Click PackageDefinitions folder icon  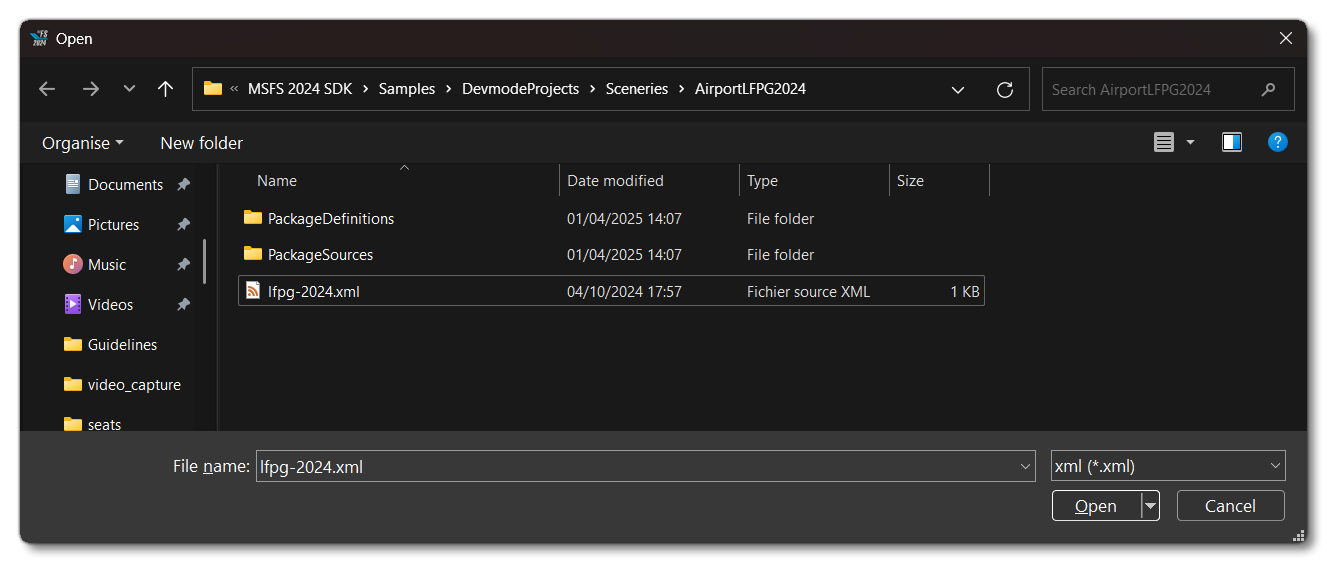click(253, 218)
